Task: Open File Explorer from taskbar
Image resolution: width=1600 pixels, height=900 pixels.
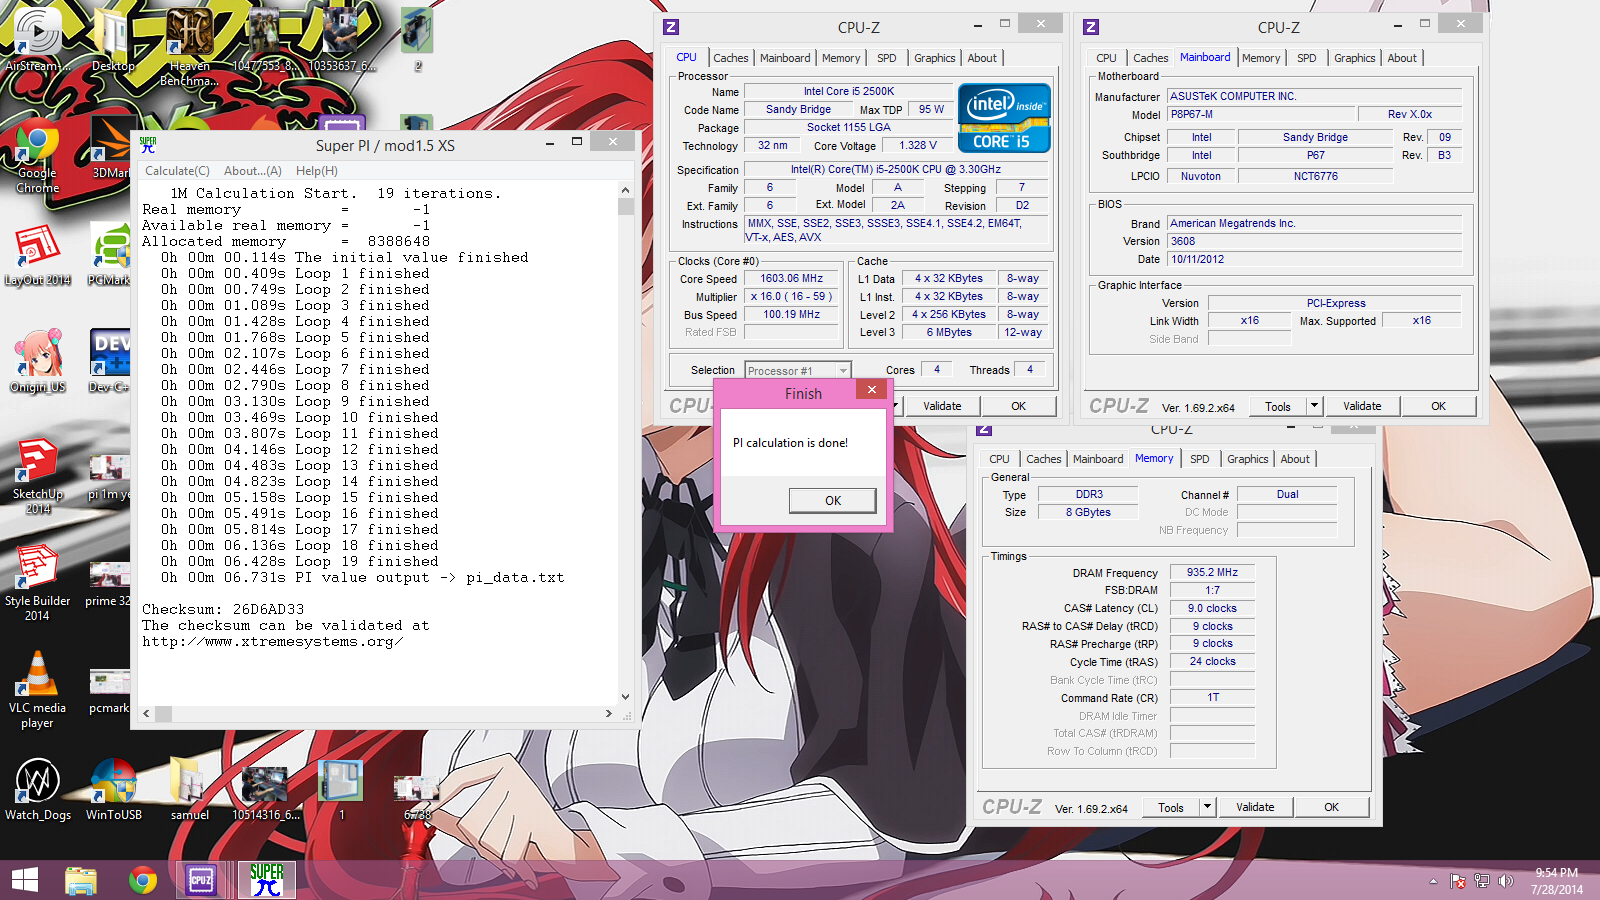Action: point(81,880)
